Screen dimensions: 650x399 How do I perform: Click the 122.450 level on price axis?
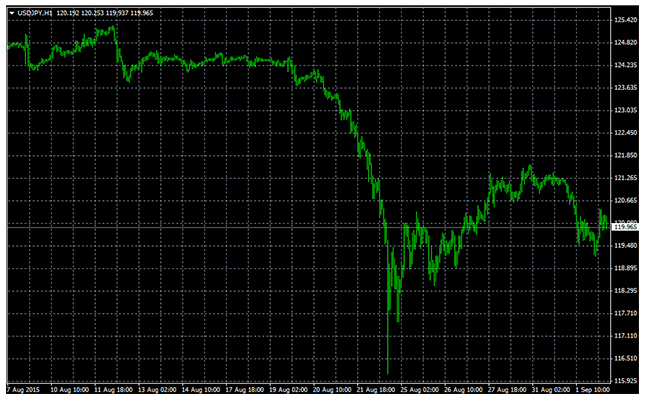626,133
